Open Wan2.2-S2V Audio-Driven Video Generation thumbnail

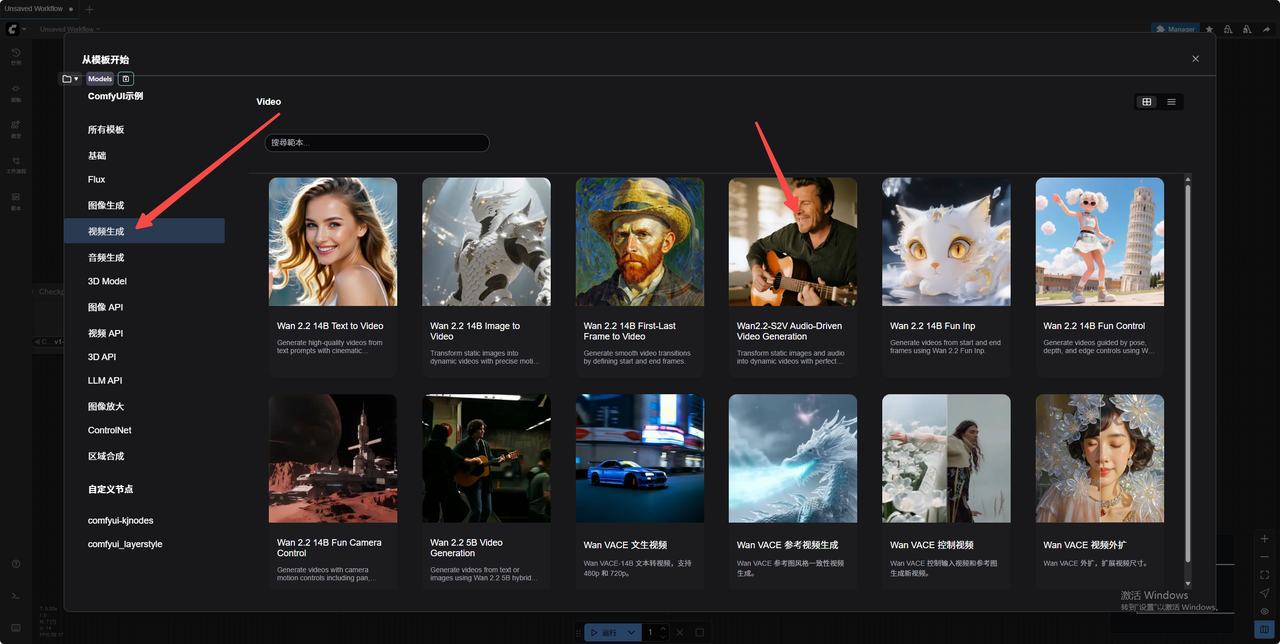click(x=793, y=242)
